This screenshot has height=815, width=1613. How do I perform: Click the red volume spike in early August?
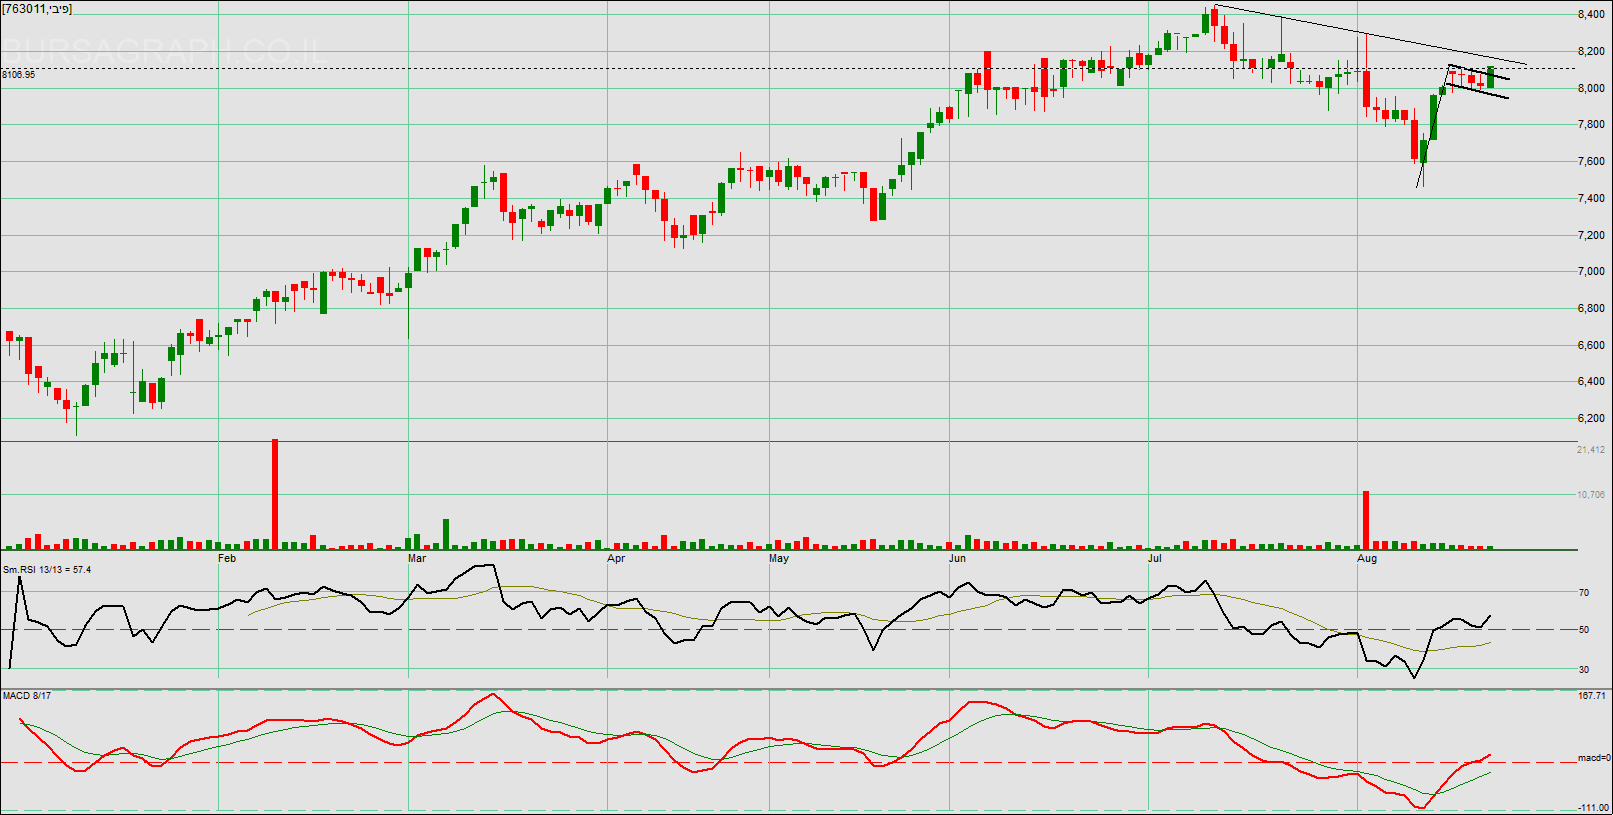pos(1366,519)
